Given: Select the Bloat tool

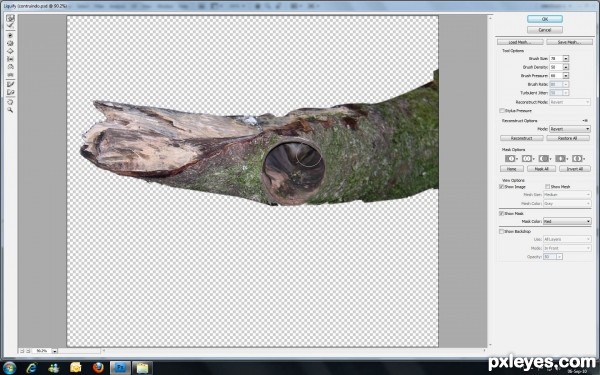Looking at the screenshot, I should (x=10, y=51).
